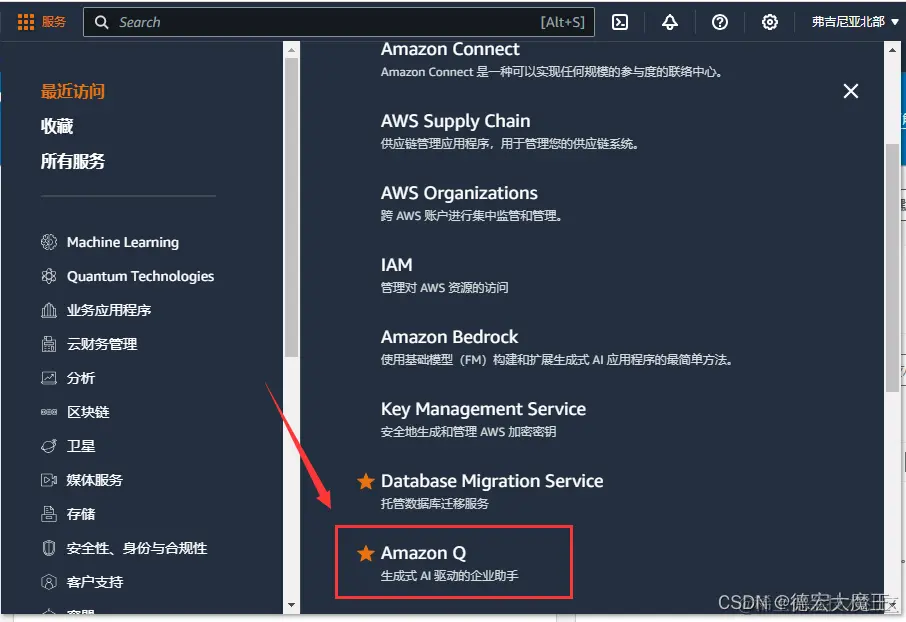Open the 客户支持 category
This screenshot has width=906, height=622.
95,582
